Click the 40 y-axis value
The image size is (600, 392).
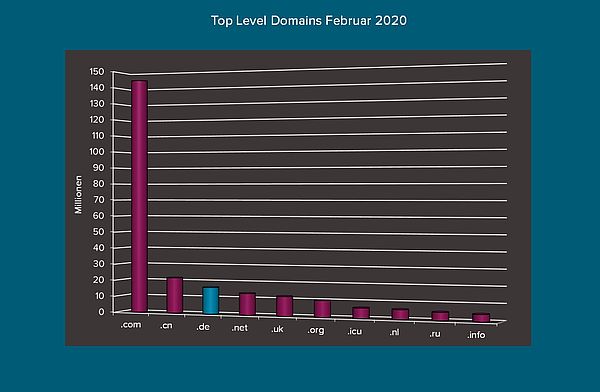[99, 248]
